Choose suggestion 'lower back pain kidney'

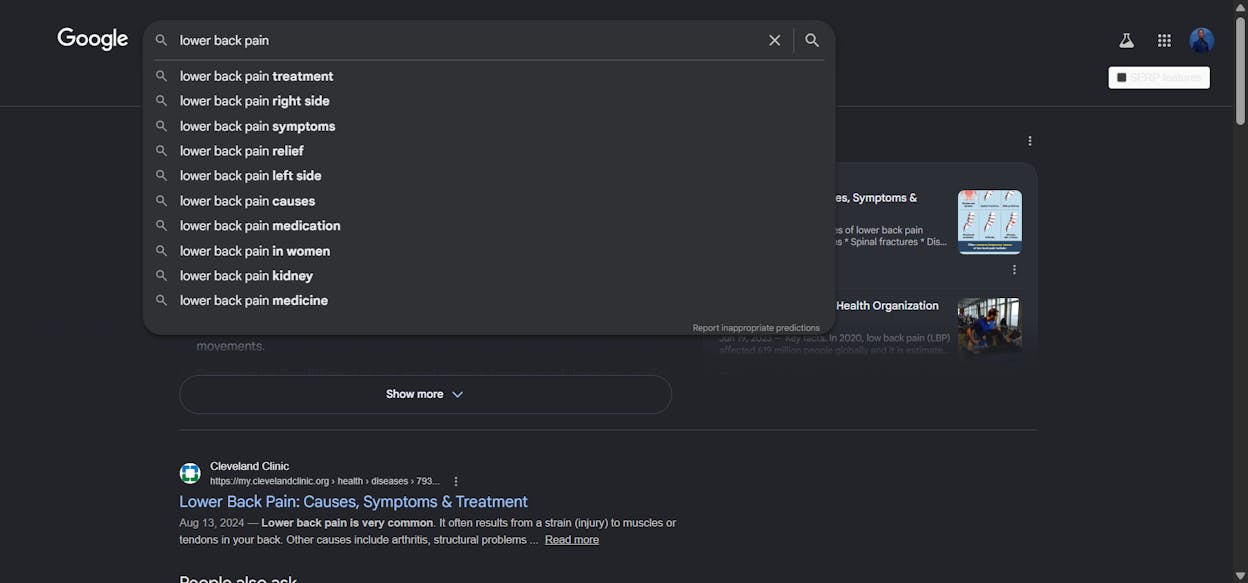pyautogui.click(x=489, y=276)
